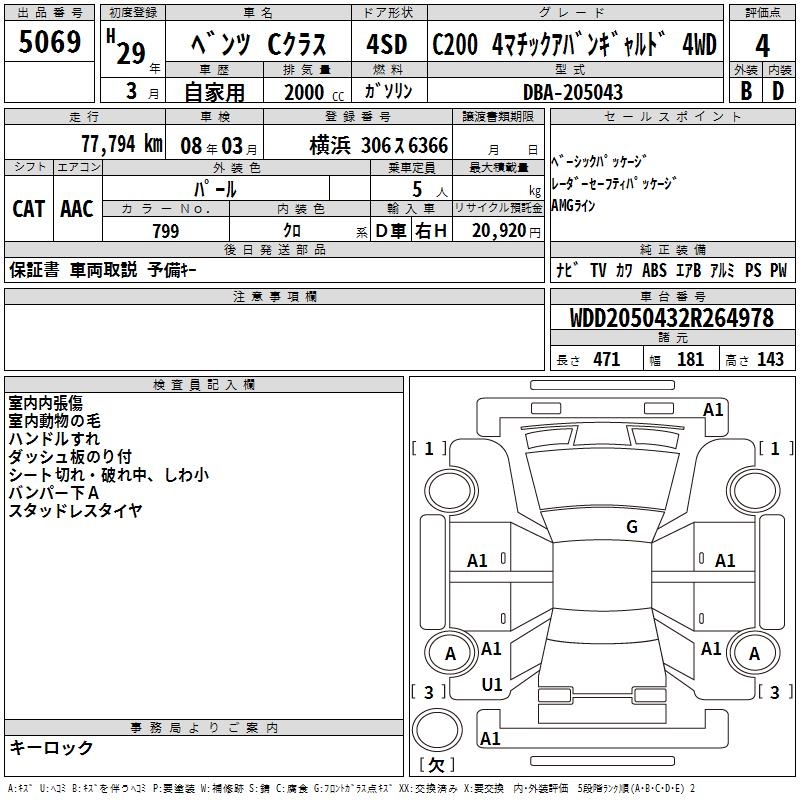
Task: Click 車両取説 in later-shipped parts
Action: coord(104,269)
